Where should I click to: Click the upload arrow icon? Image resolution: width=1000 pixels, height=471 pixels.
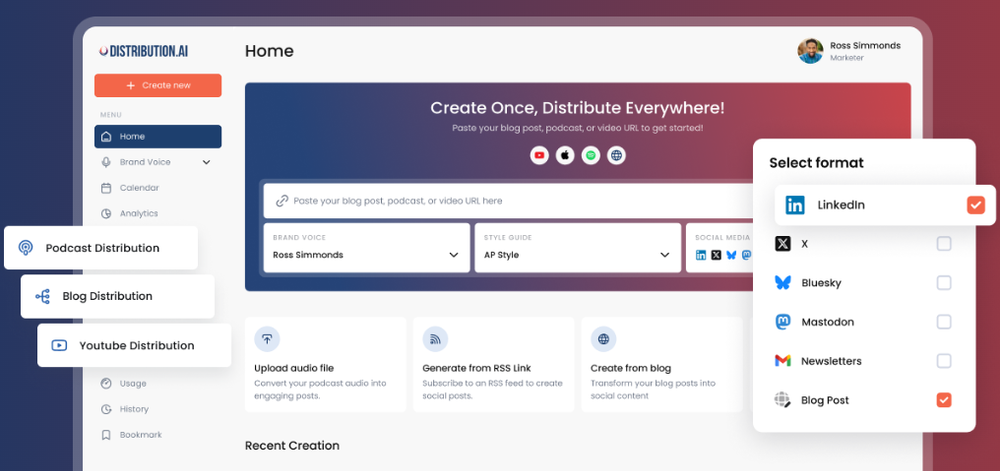[x=267, y=339]
